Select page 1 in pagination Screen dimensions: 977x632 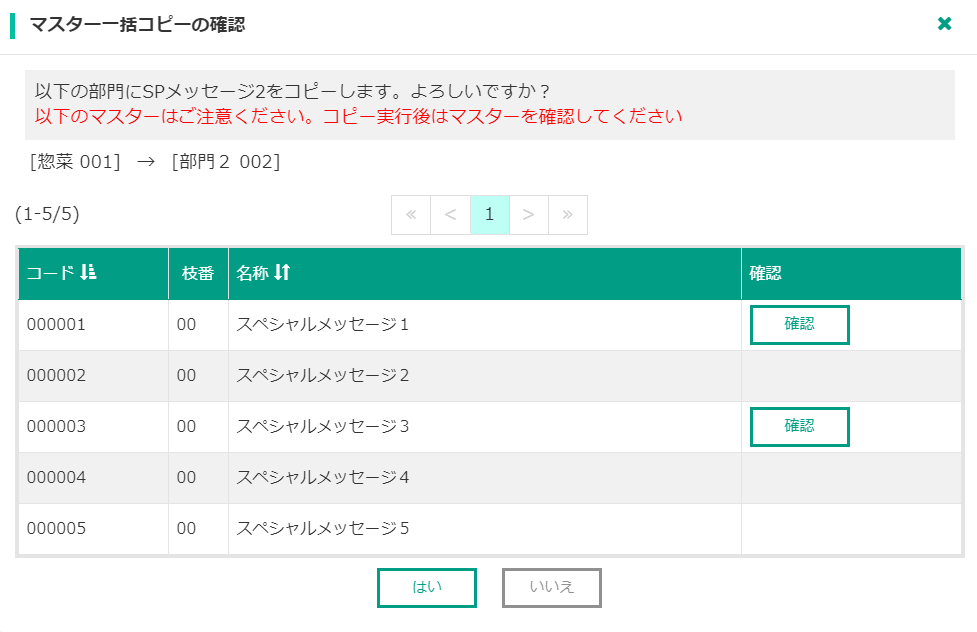coord(490,215)
